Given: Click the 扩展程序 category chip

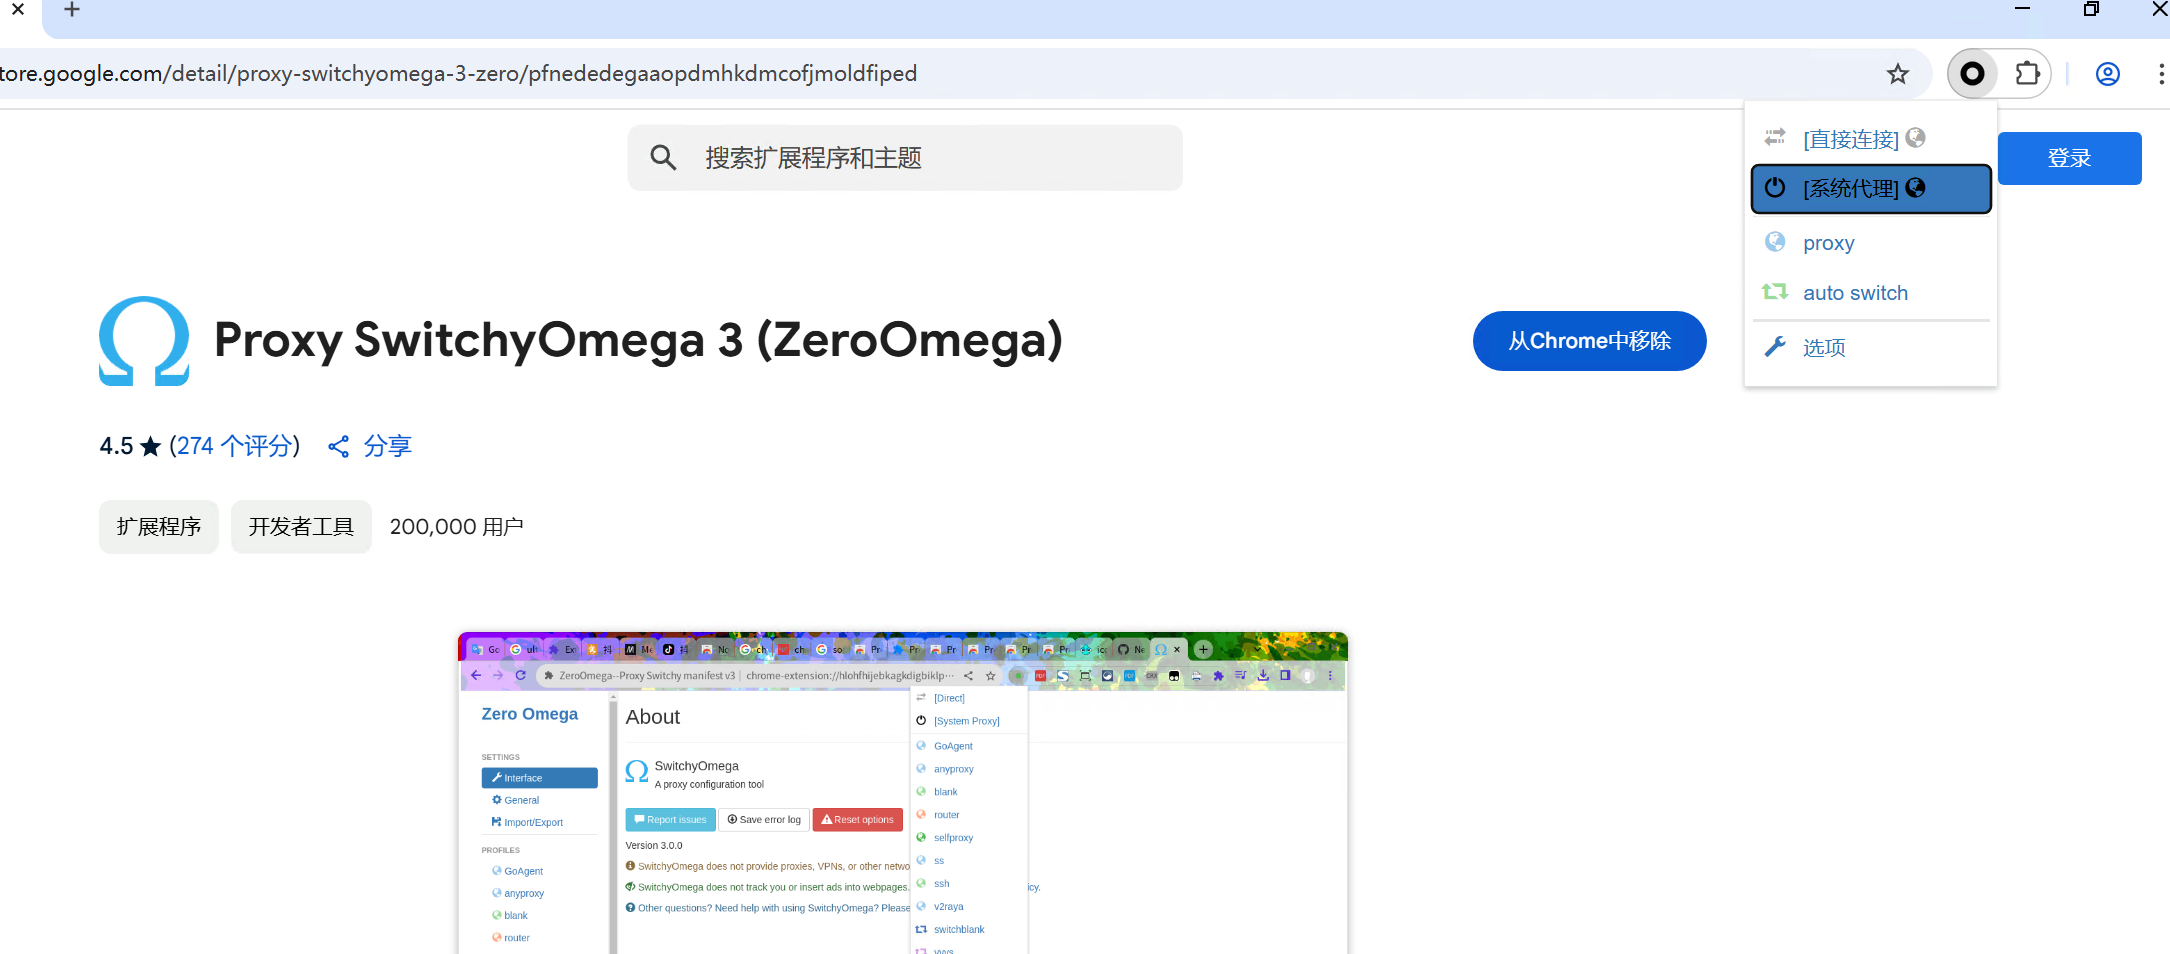Looking at the screenshot, I should tap(159, 527).
